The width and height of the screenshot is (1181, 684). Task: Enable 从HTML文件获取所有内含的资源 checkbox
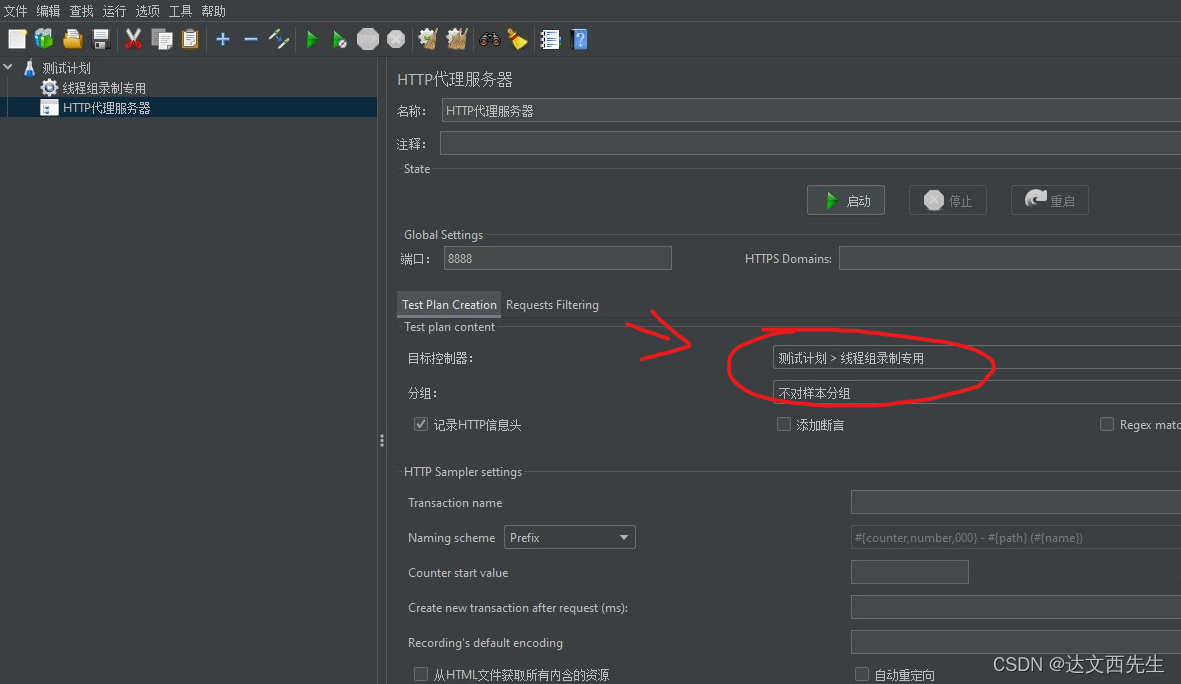[421, 674]
